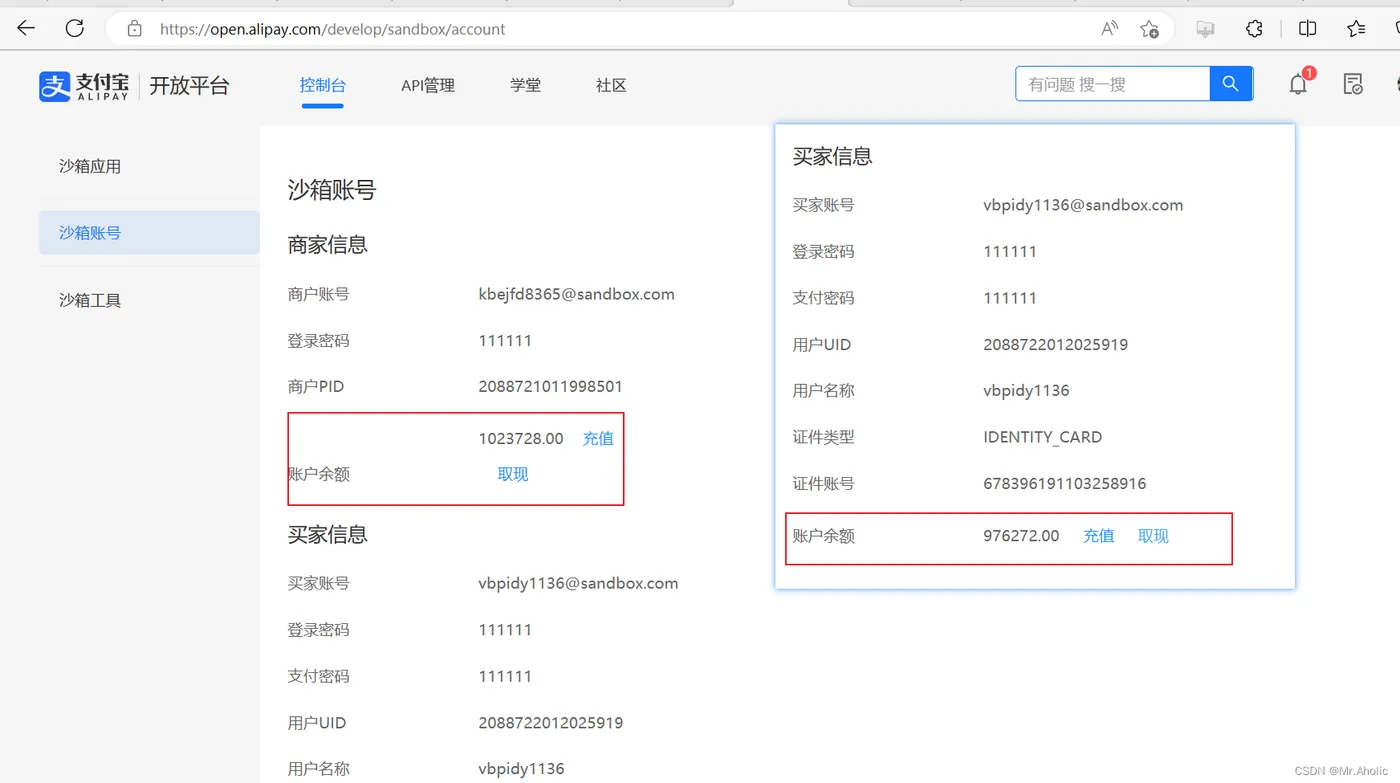Image resolution: width=1400 pixels, height=783 pixels.
Task: Click the greyed-out toolbar icon beside extensions
Action: 1205,29
